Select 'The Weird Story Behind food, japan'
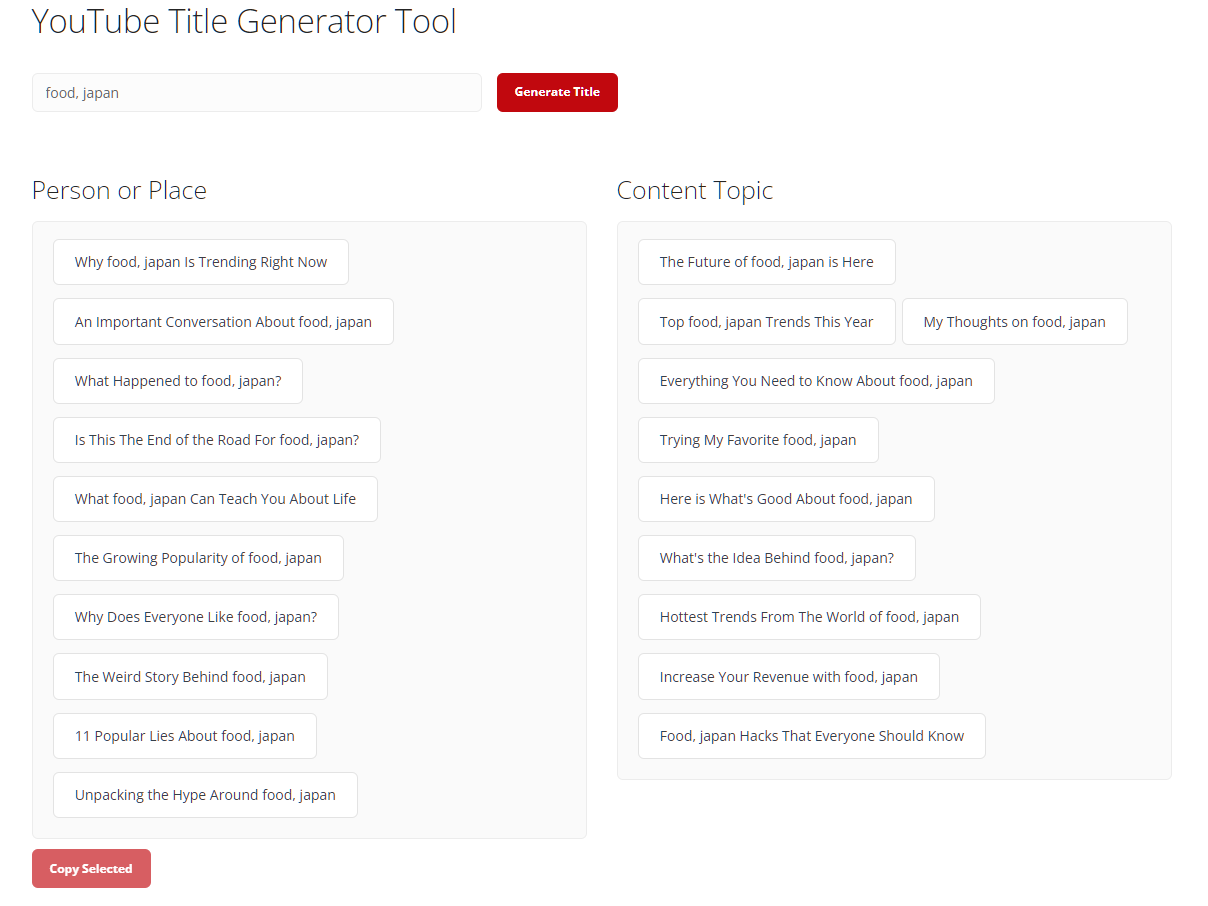The image size is (1208, 906). 190,677
